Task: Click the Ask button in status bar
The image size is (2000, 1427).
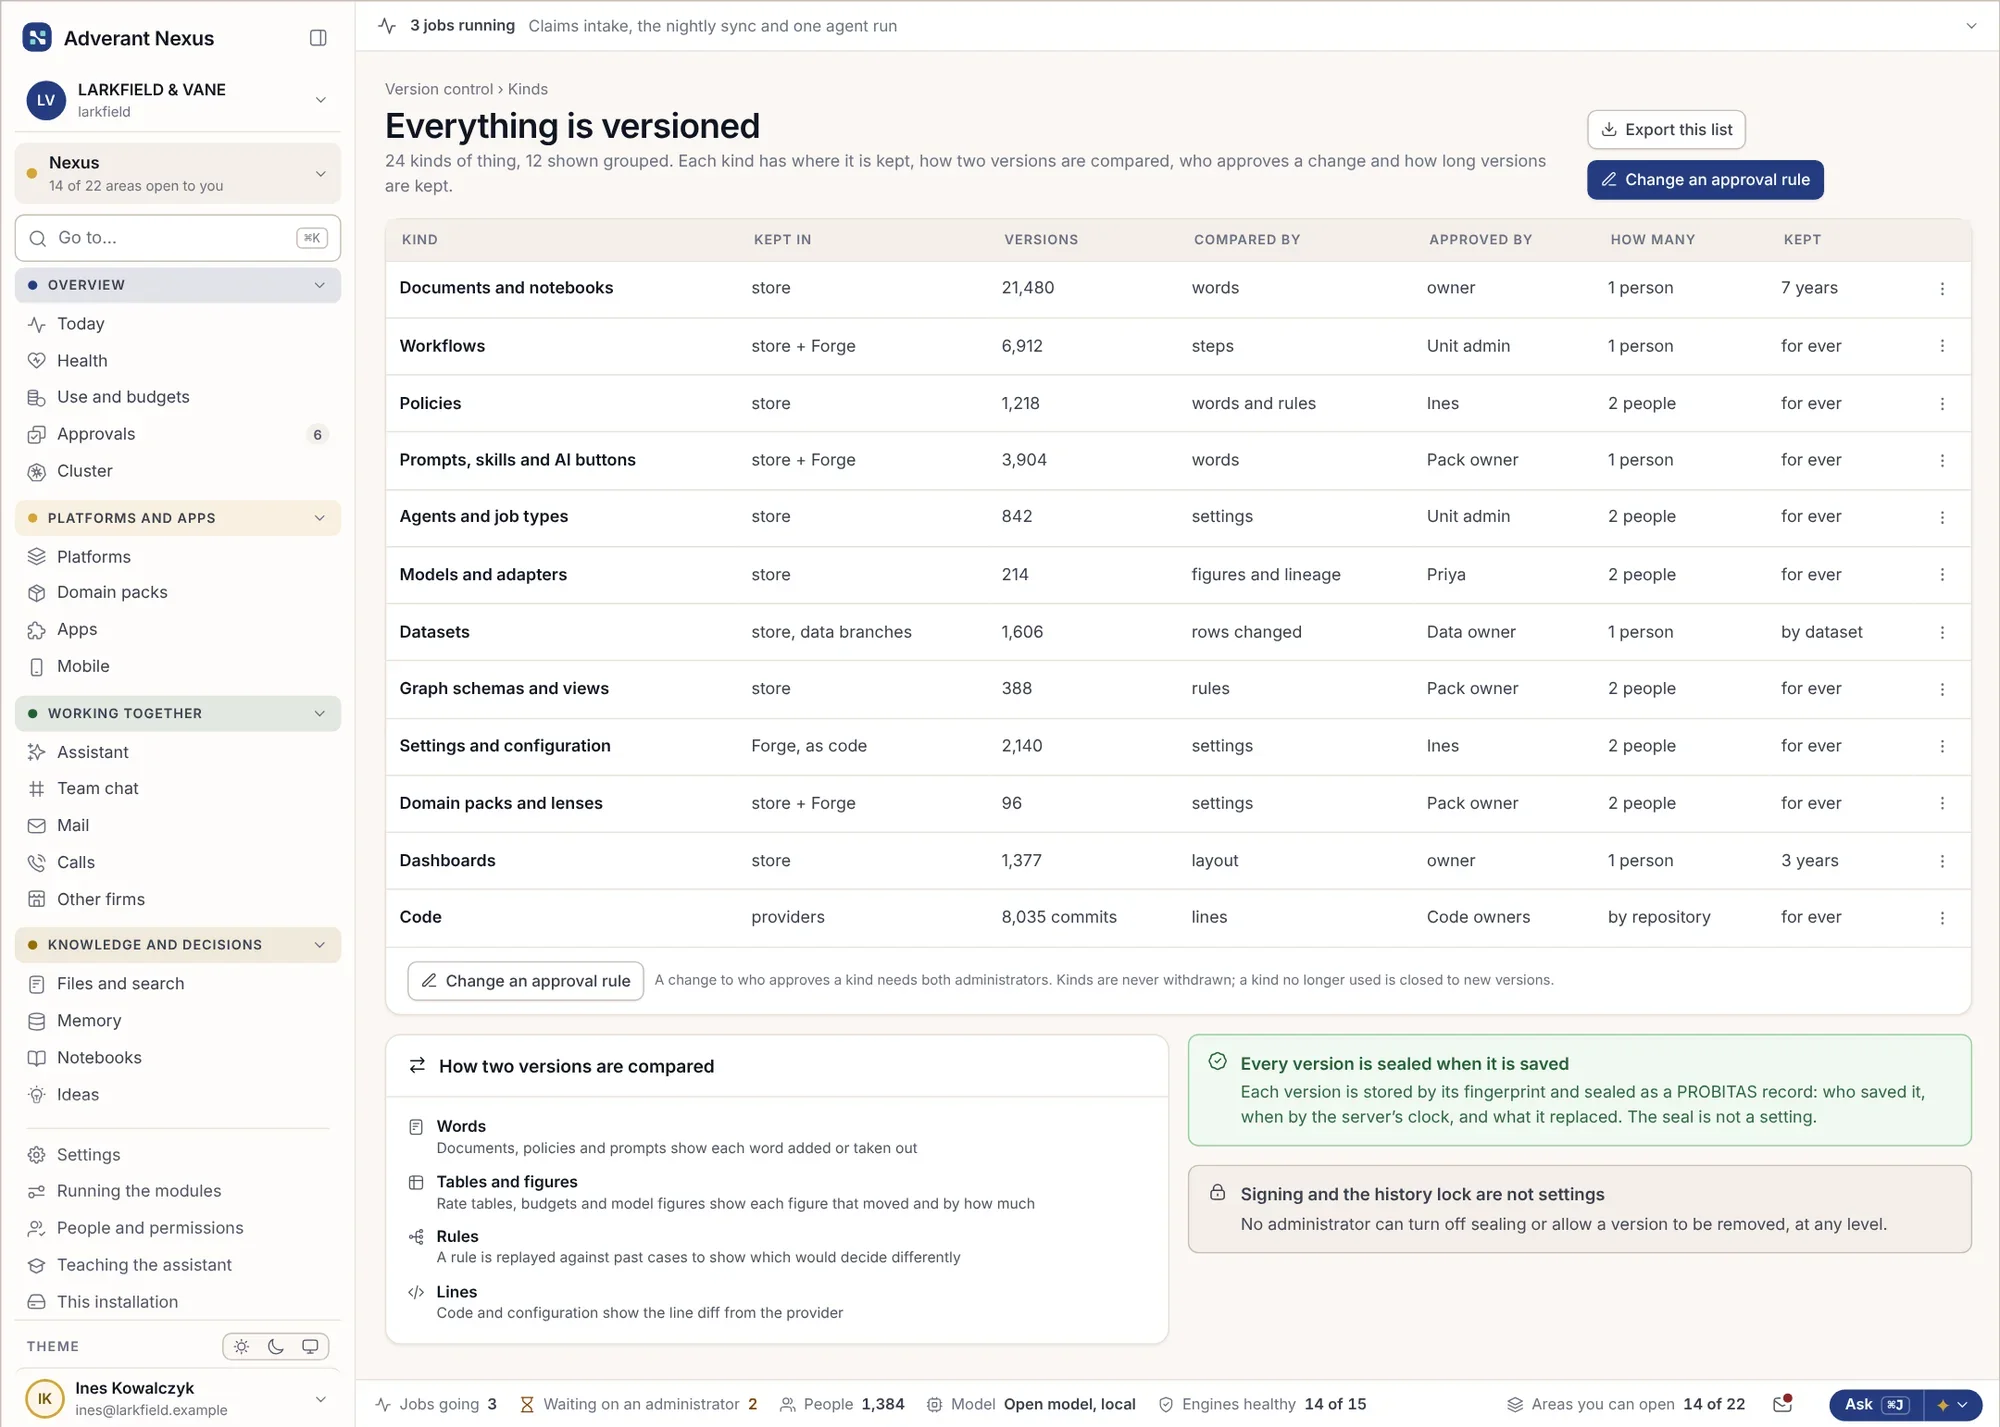Action: click(x=1876, y=1404)
